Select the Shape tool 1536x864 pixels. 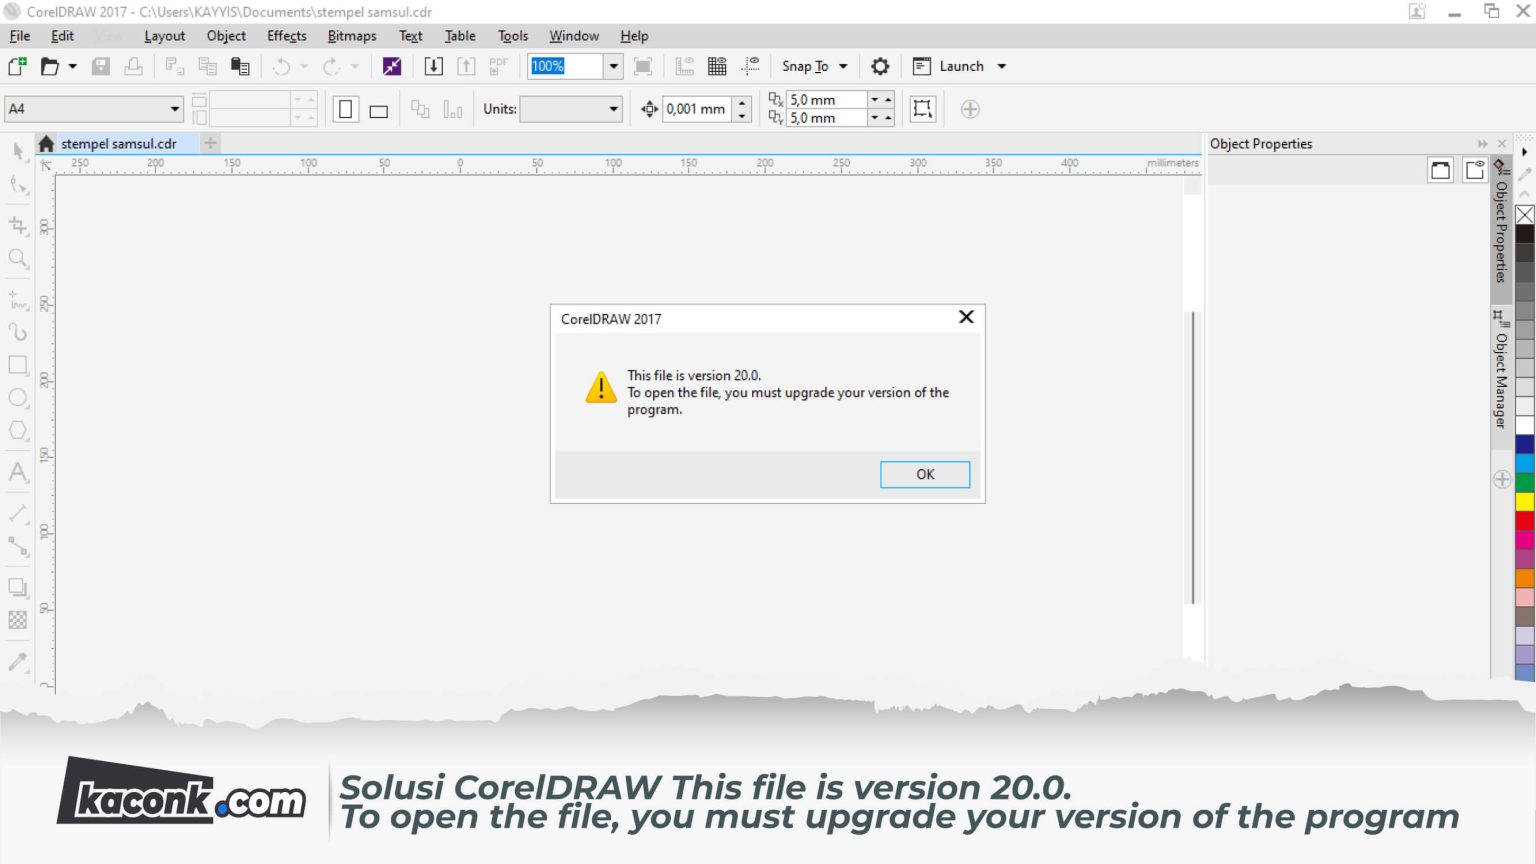click(x=18, y=185)
